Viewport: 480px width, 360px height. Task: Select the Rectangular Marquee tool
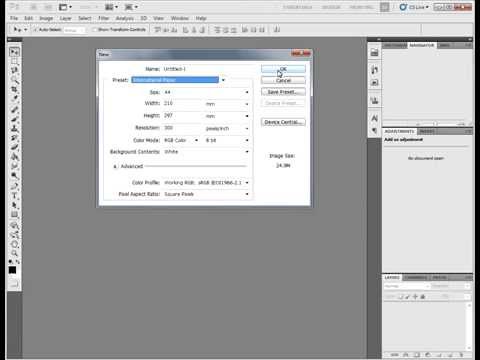(14, 61)
